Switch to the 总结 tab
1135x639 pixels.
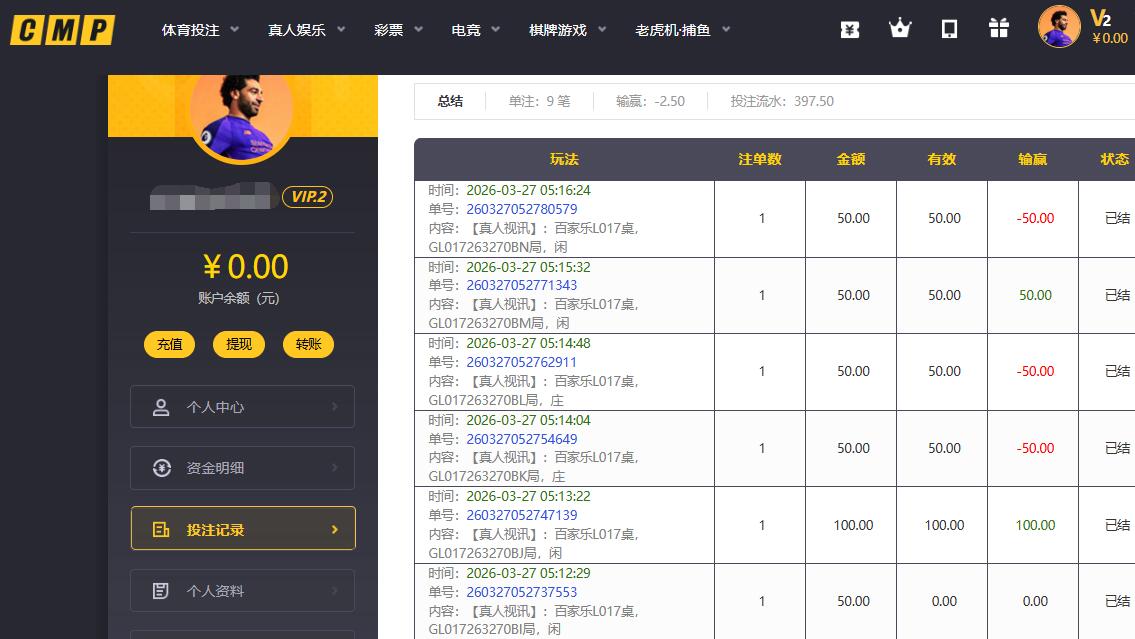click(449, 101)
